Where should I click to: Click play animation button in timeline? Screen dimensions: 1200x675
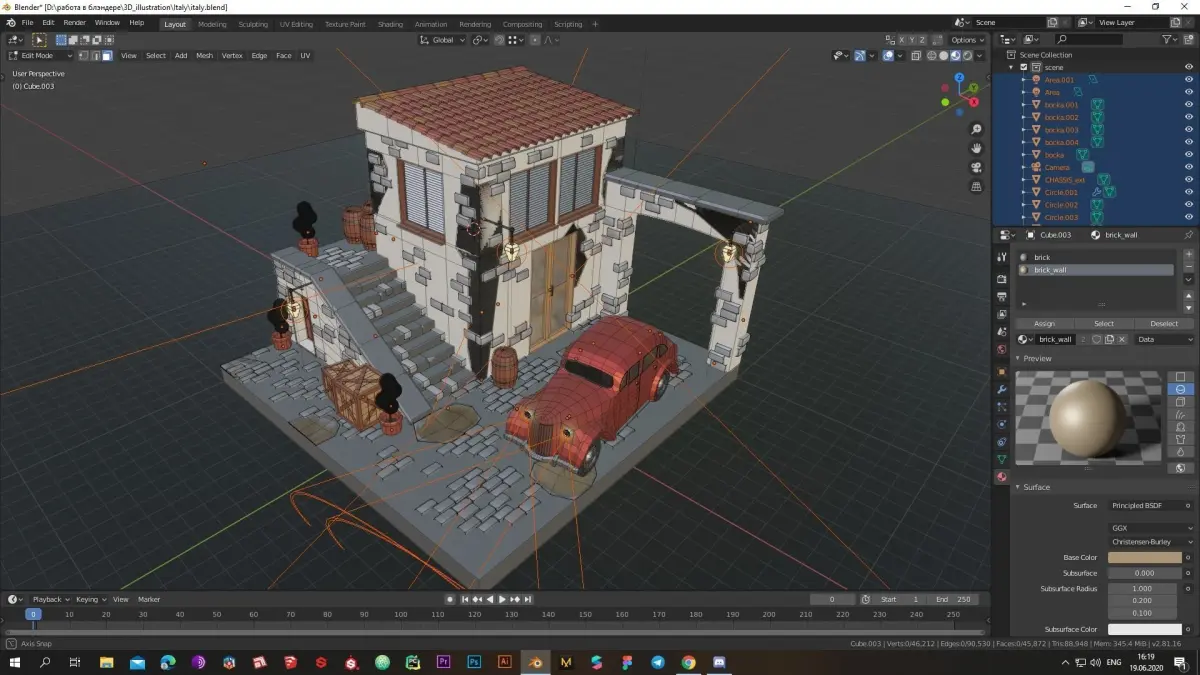(x=502, y=599)
